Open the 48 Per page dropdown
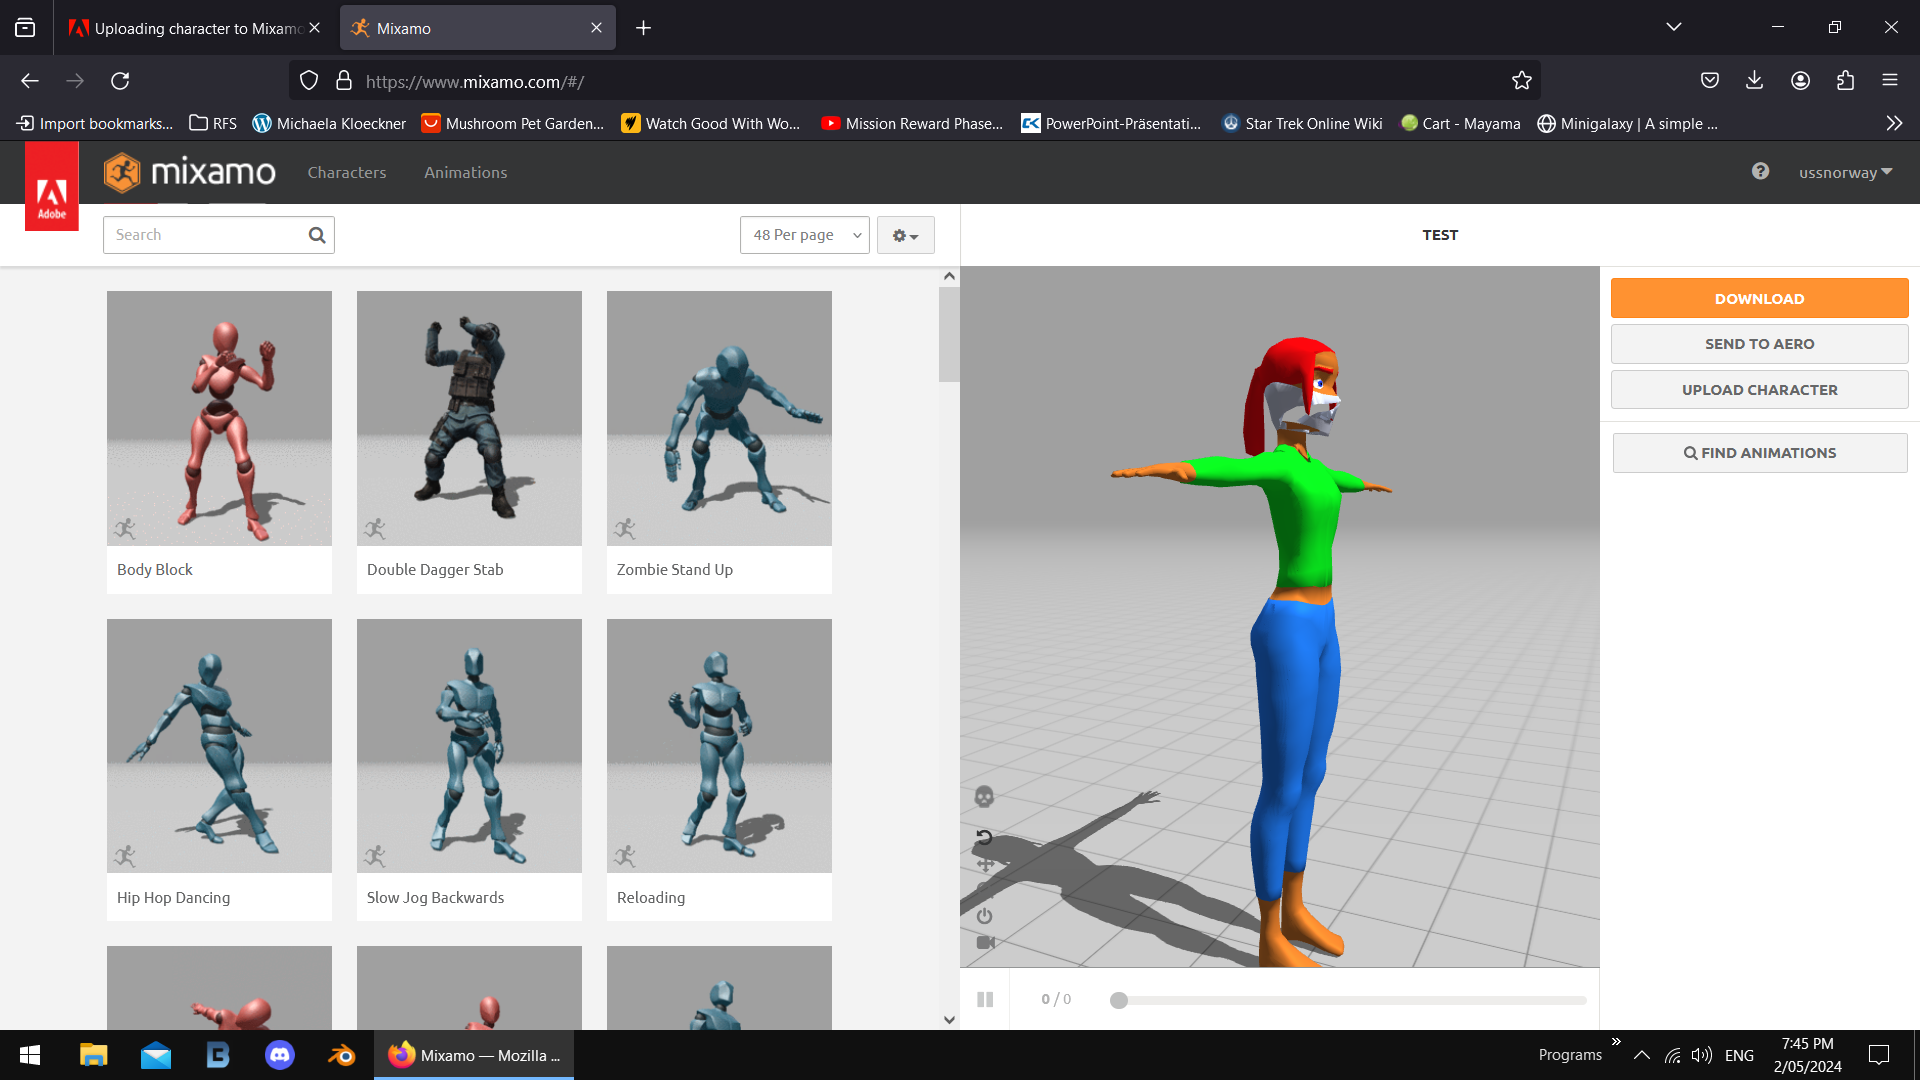Image resolution: width=1920 pixels, height=1080 pixels. (x=804, y=235)
